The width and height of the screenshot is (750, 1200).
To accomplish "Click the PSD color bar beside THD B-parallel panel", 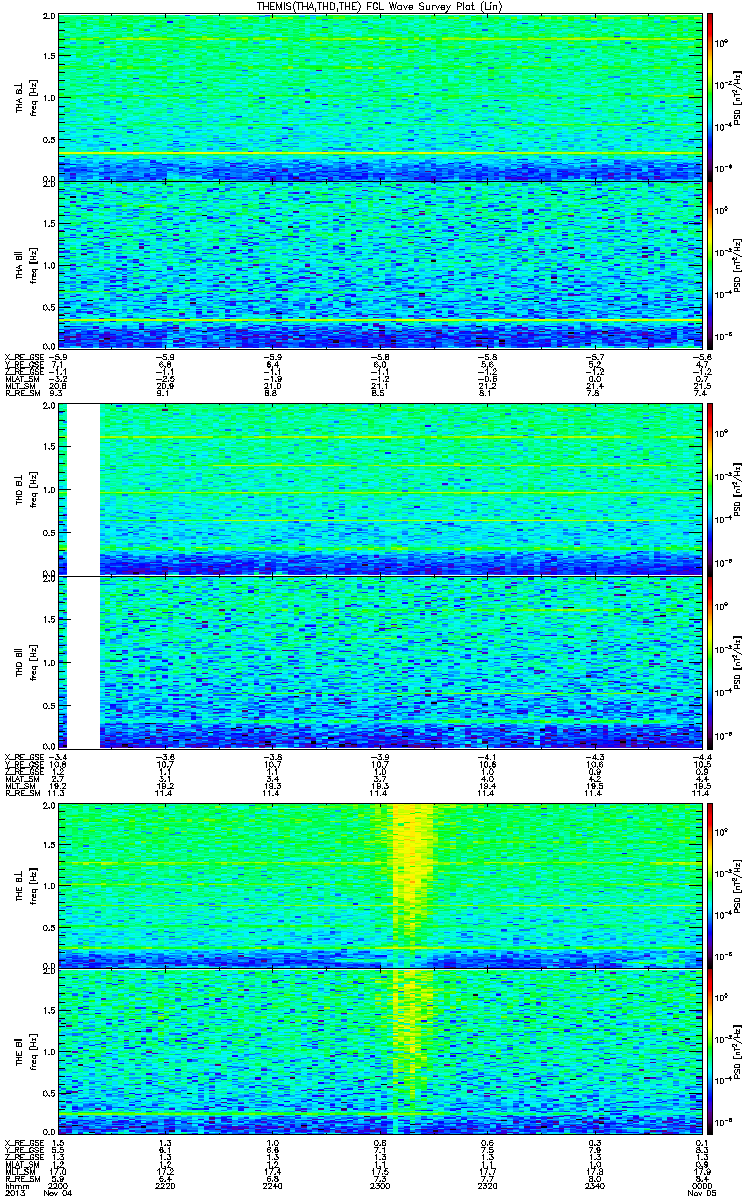I will (711, 662).
